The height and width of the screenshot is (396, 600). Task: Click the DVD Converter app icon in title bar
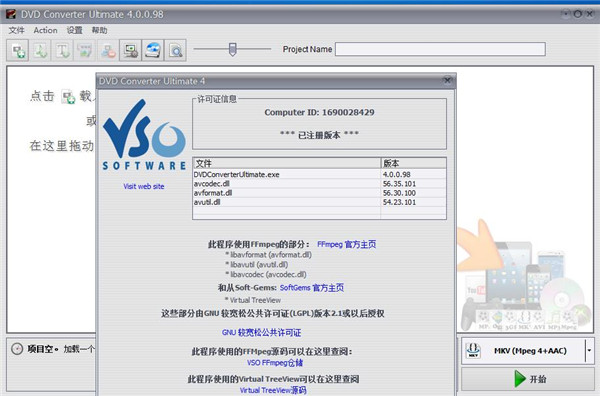pos(11,15)
